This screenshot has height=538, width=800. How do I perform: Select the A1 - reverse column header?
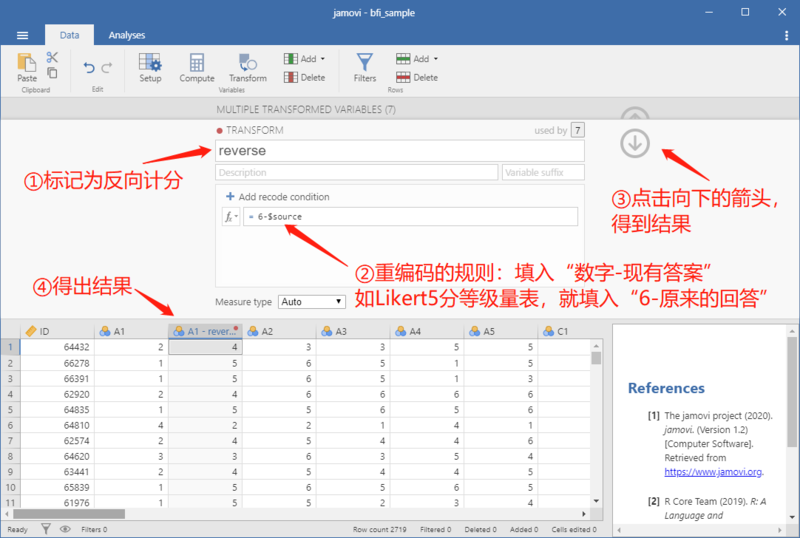tap(206, 331)
